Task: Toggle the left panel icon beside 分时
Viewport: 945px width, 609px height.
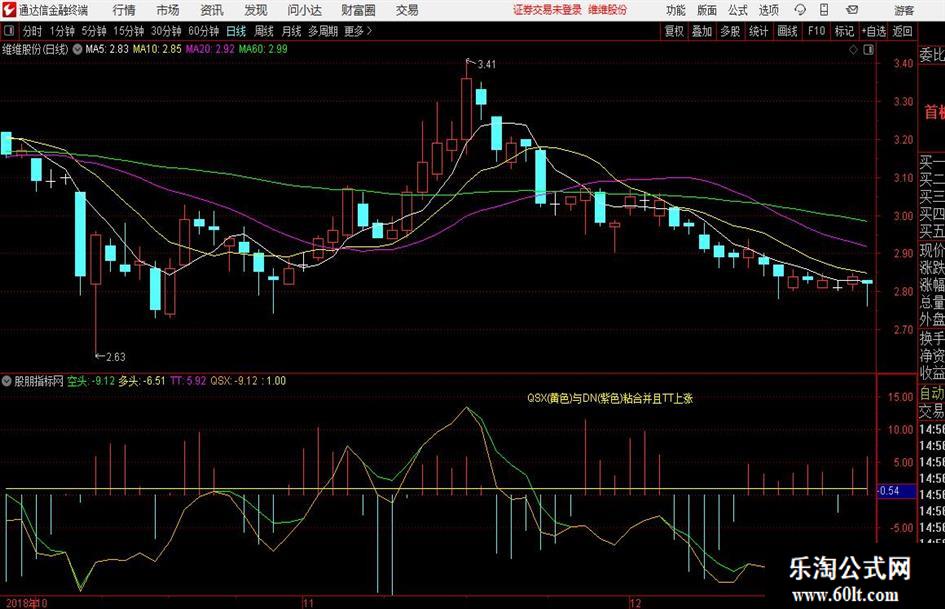Action: click(x=8, y=31)
